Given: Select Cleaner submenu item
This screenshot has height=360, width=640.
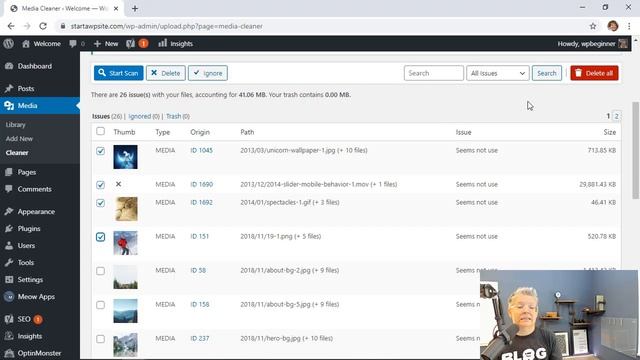Looking at the screenshot, I should pyautogui.click(x=17, y=153).
